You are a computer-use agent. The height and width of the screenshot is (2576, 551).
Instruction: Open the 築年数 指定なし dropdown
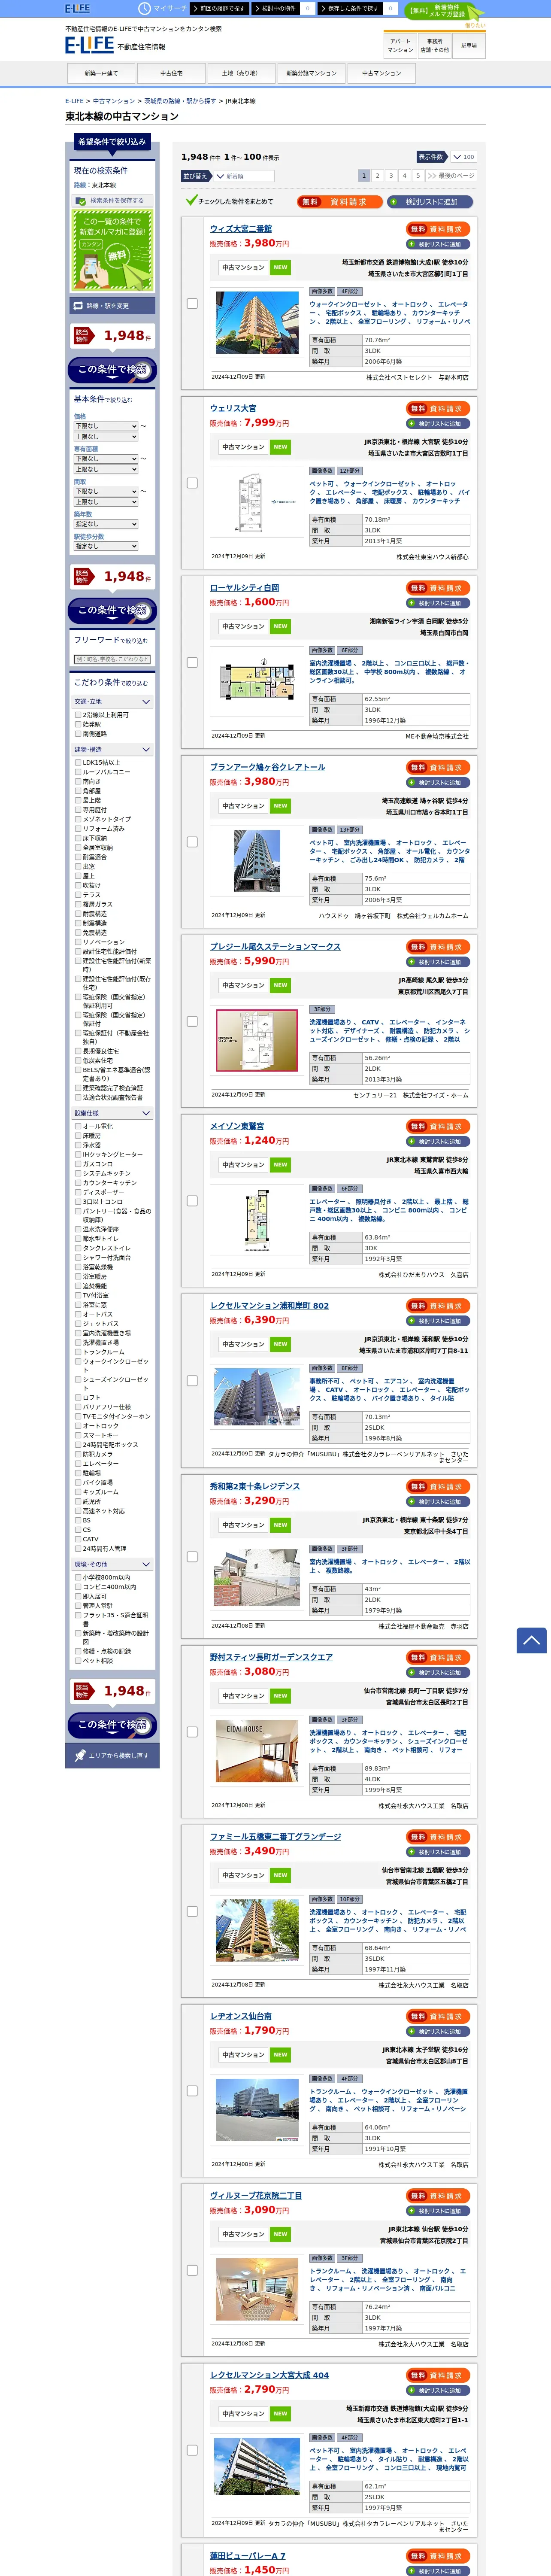[106, 524]
